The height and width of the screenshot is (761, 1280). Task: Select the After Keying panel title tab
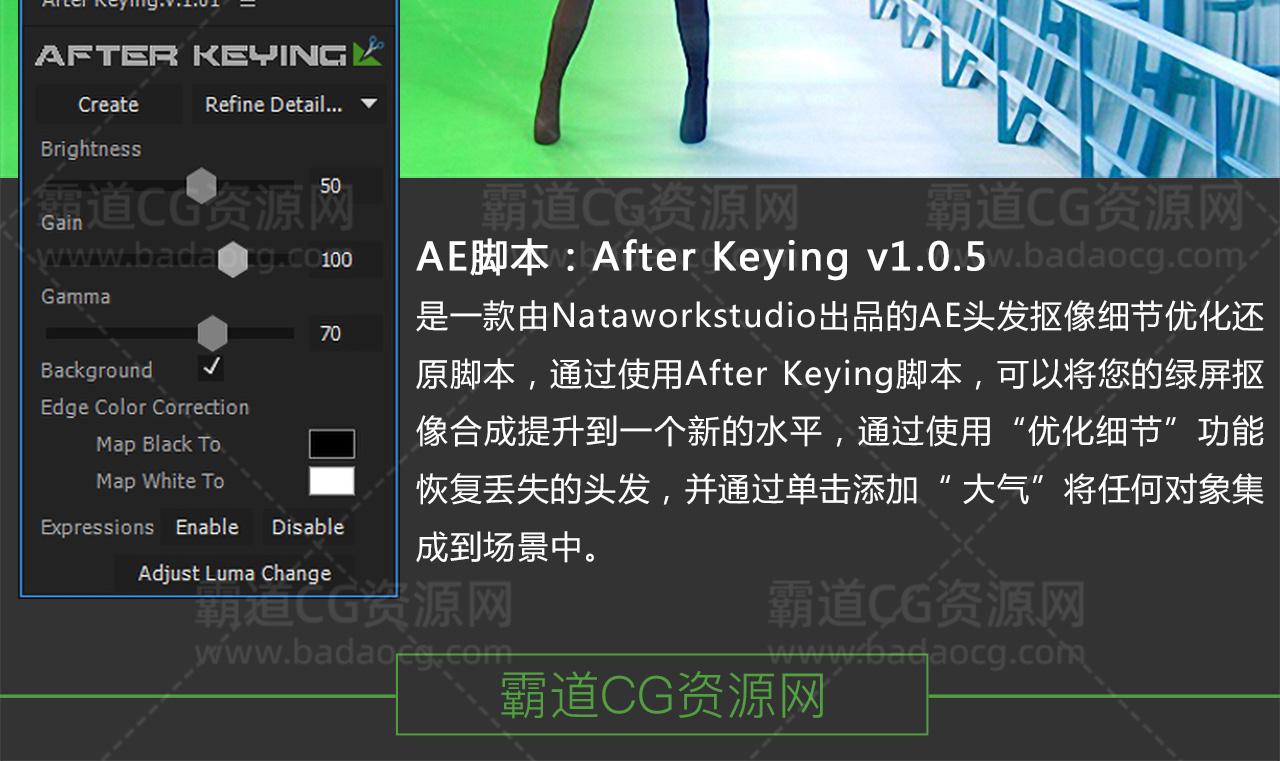(130, 4)
